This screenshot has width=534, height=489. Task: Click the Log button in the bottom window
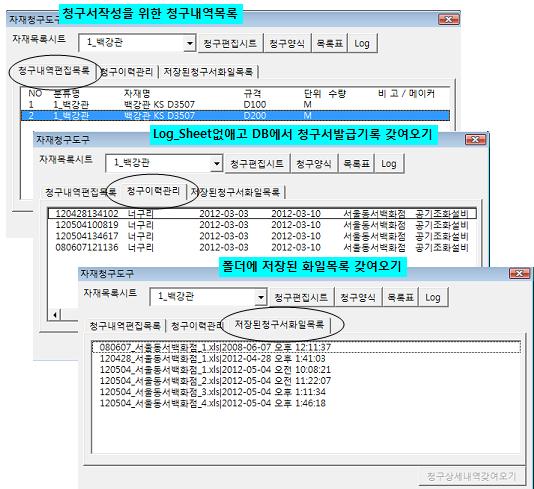point(433,297)
